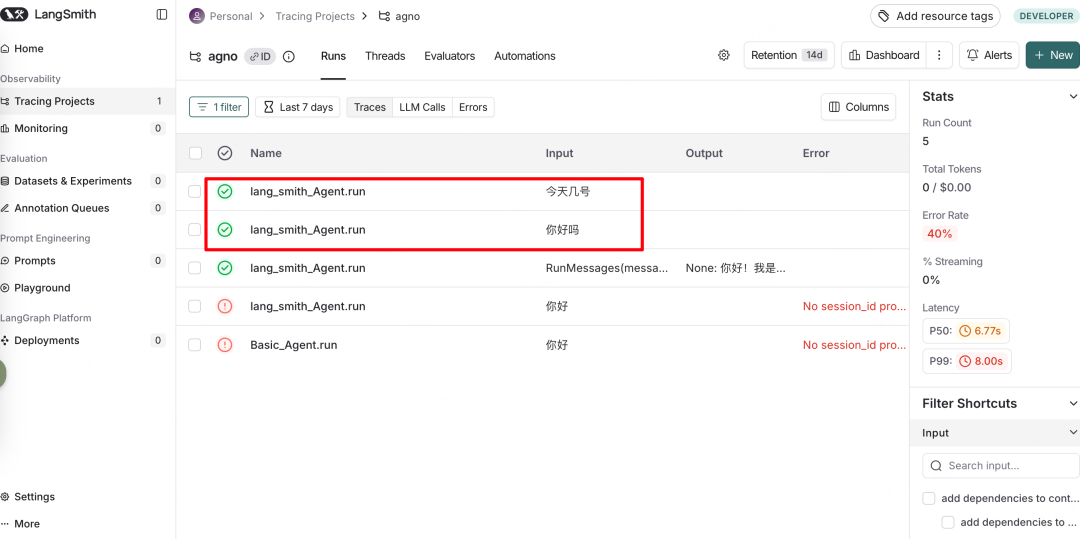Collapse the sidebar with the panel icon
The width and height of the screenshot is (1080, 539).
click(x=162, y=14)
